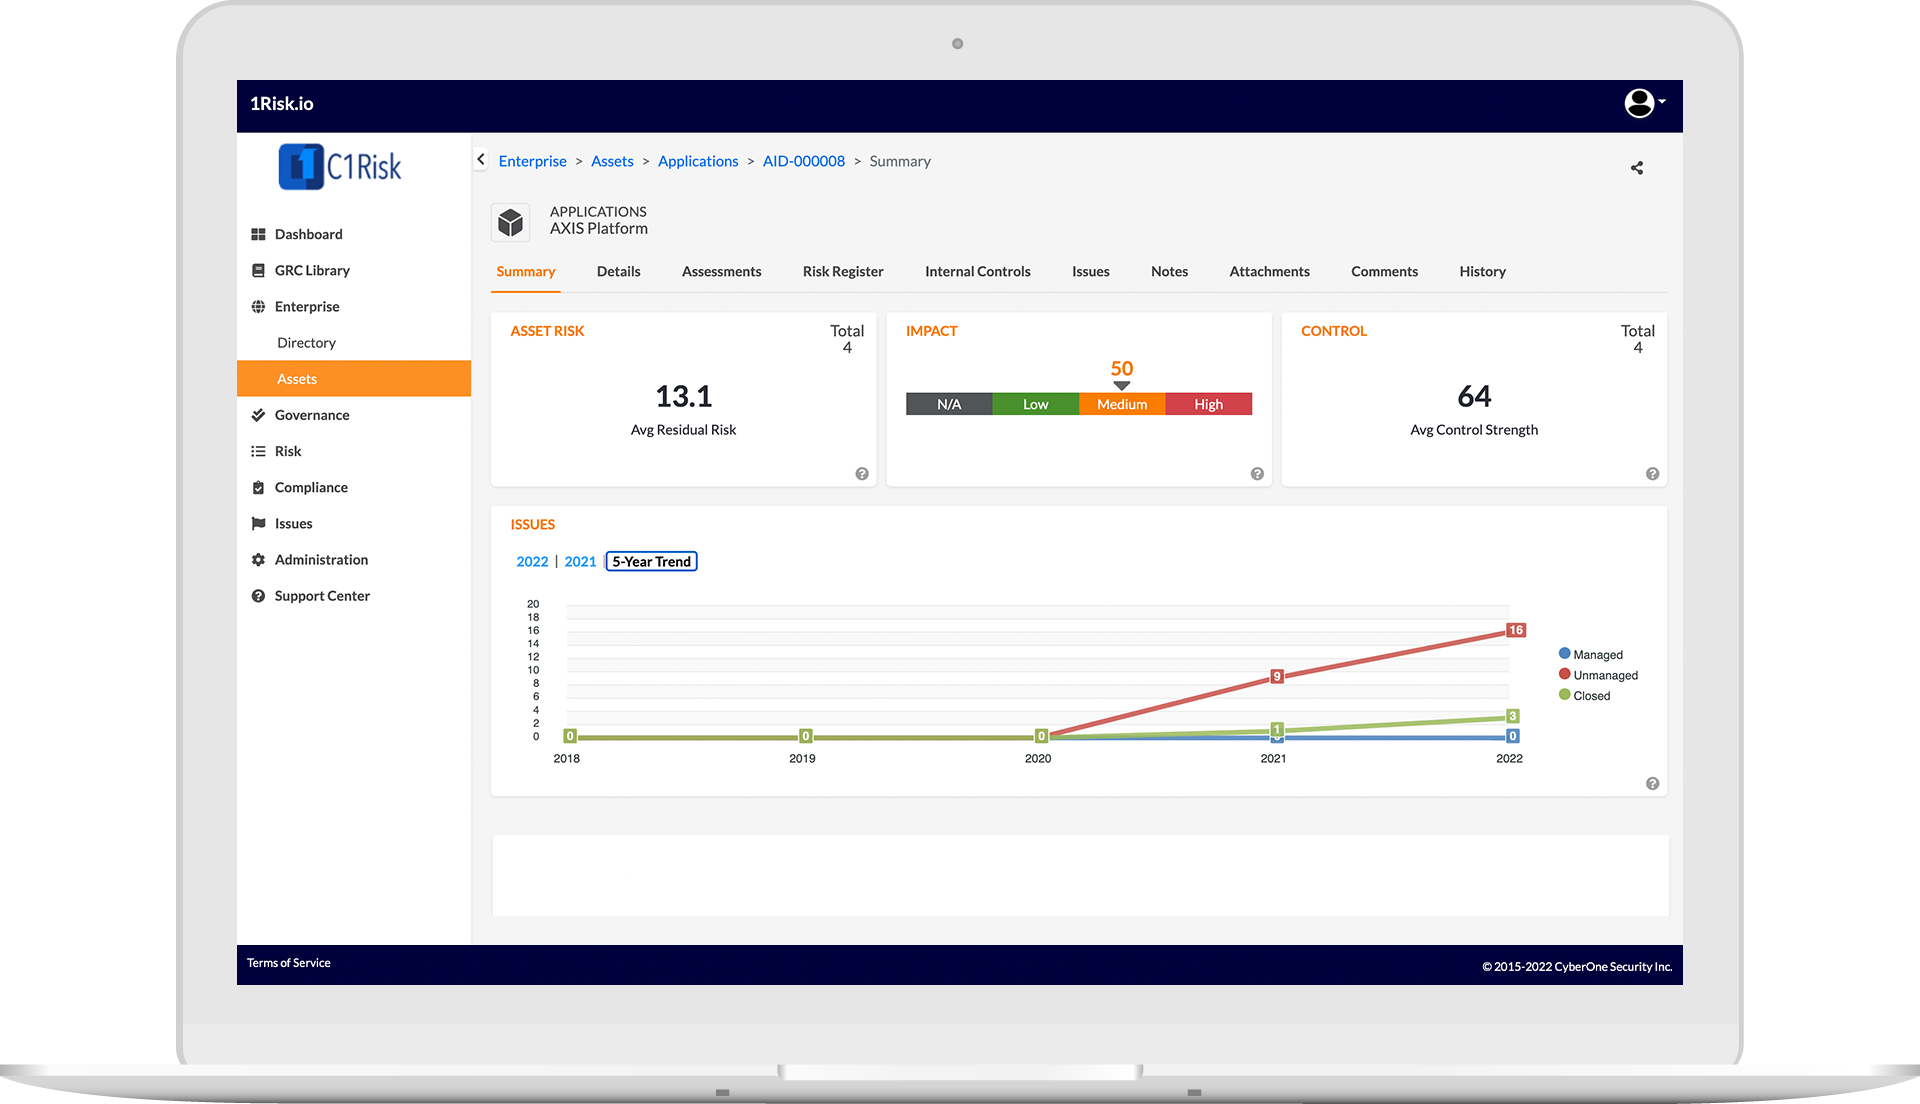The image size is (1920, 1104).
Task: Open the Internal Controls tab
Action: point(977,271)
